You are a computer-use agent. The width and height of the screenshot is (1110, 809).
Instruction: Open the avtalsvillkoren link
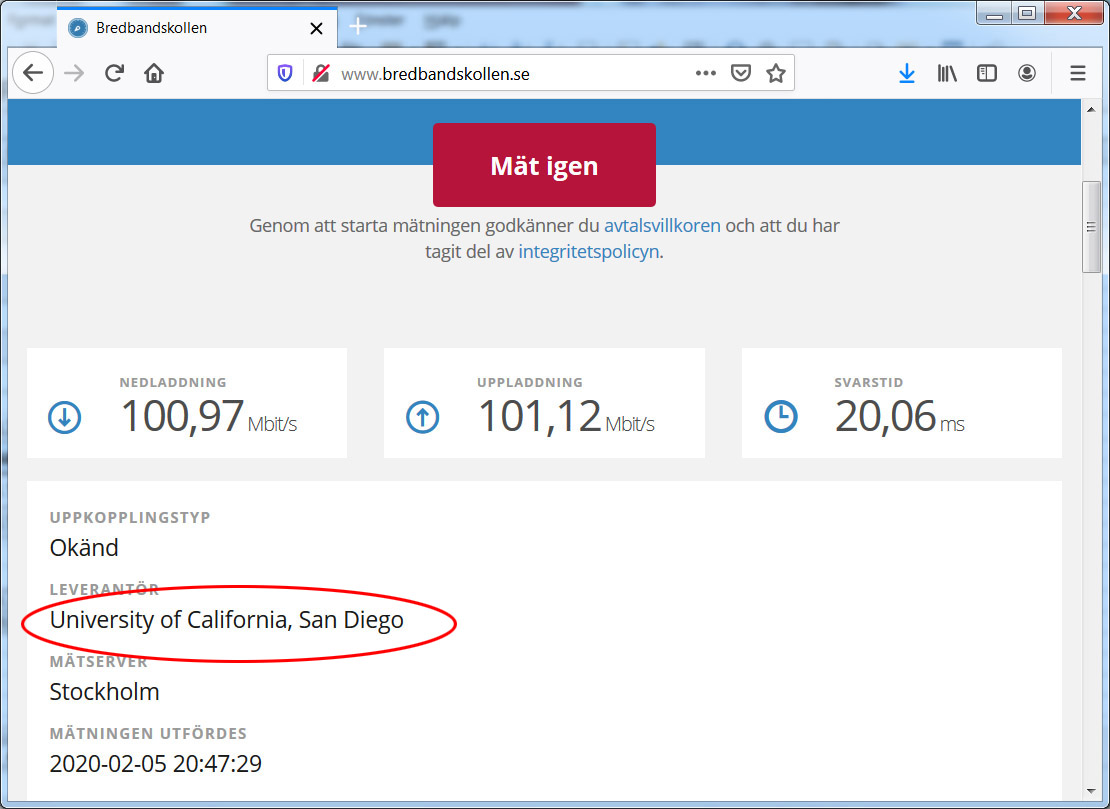tap(662, 225)
